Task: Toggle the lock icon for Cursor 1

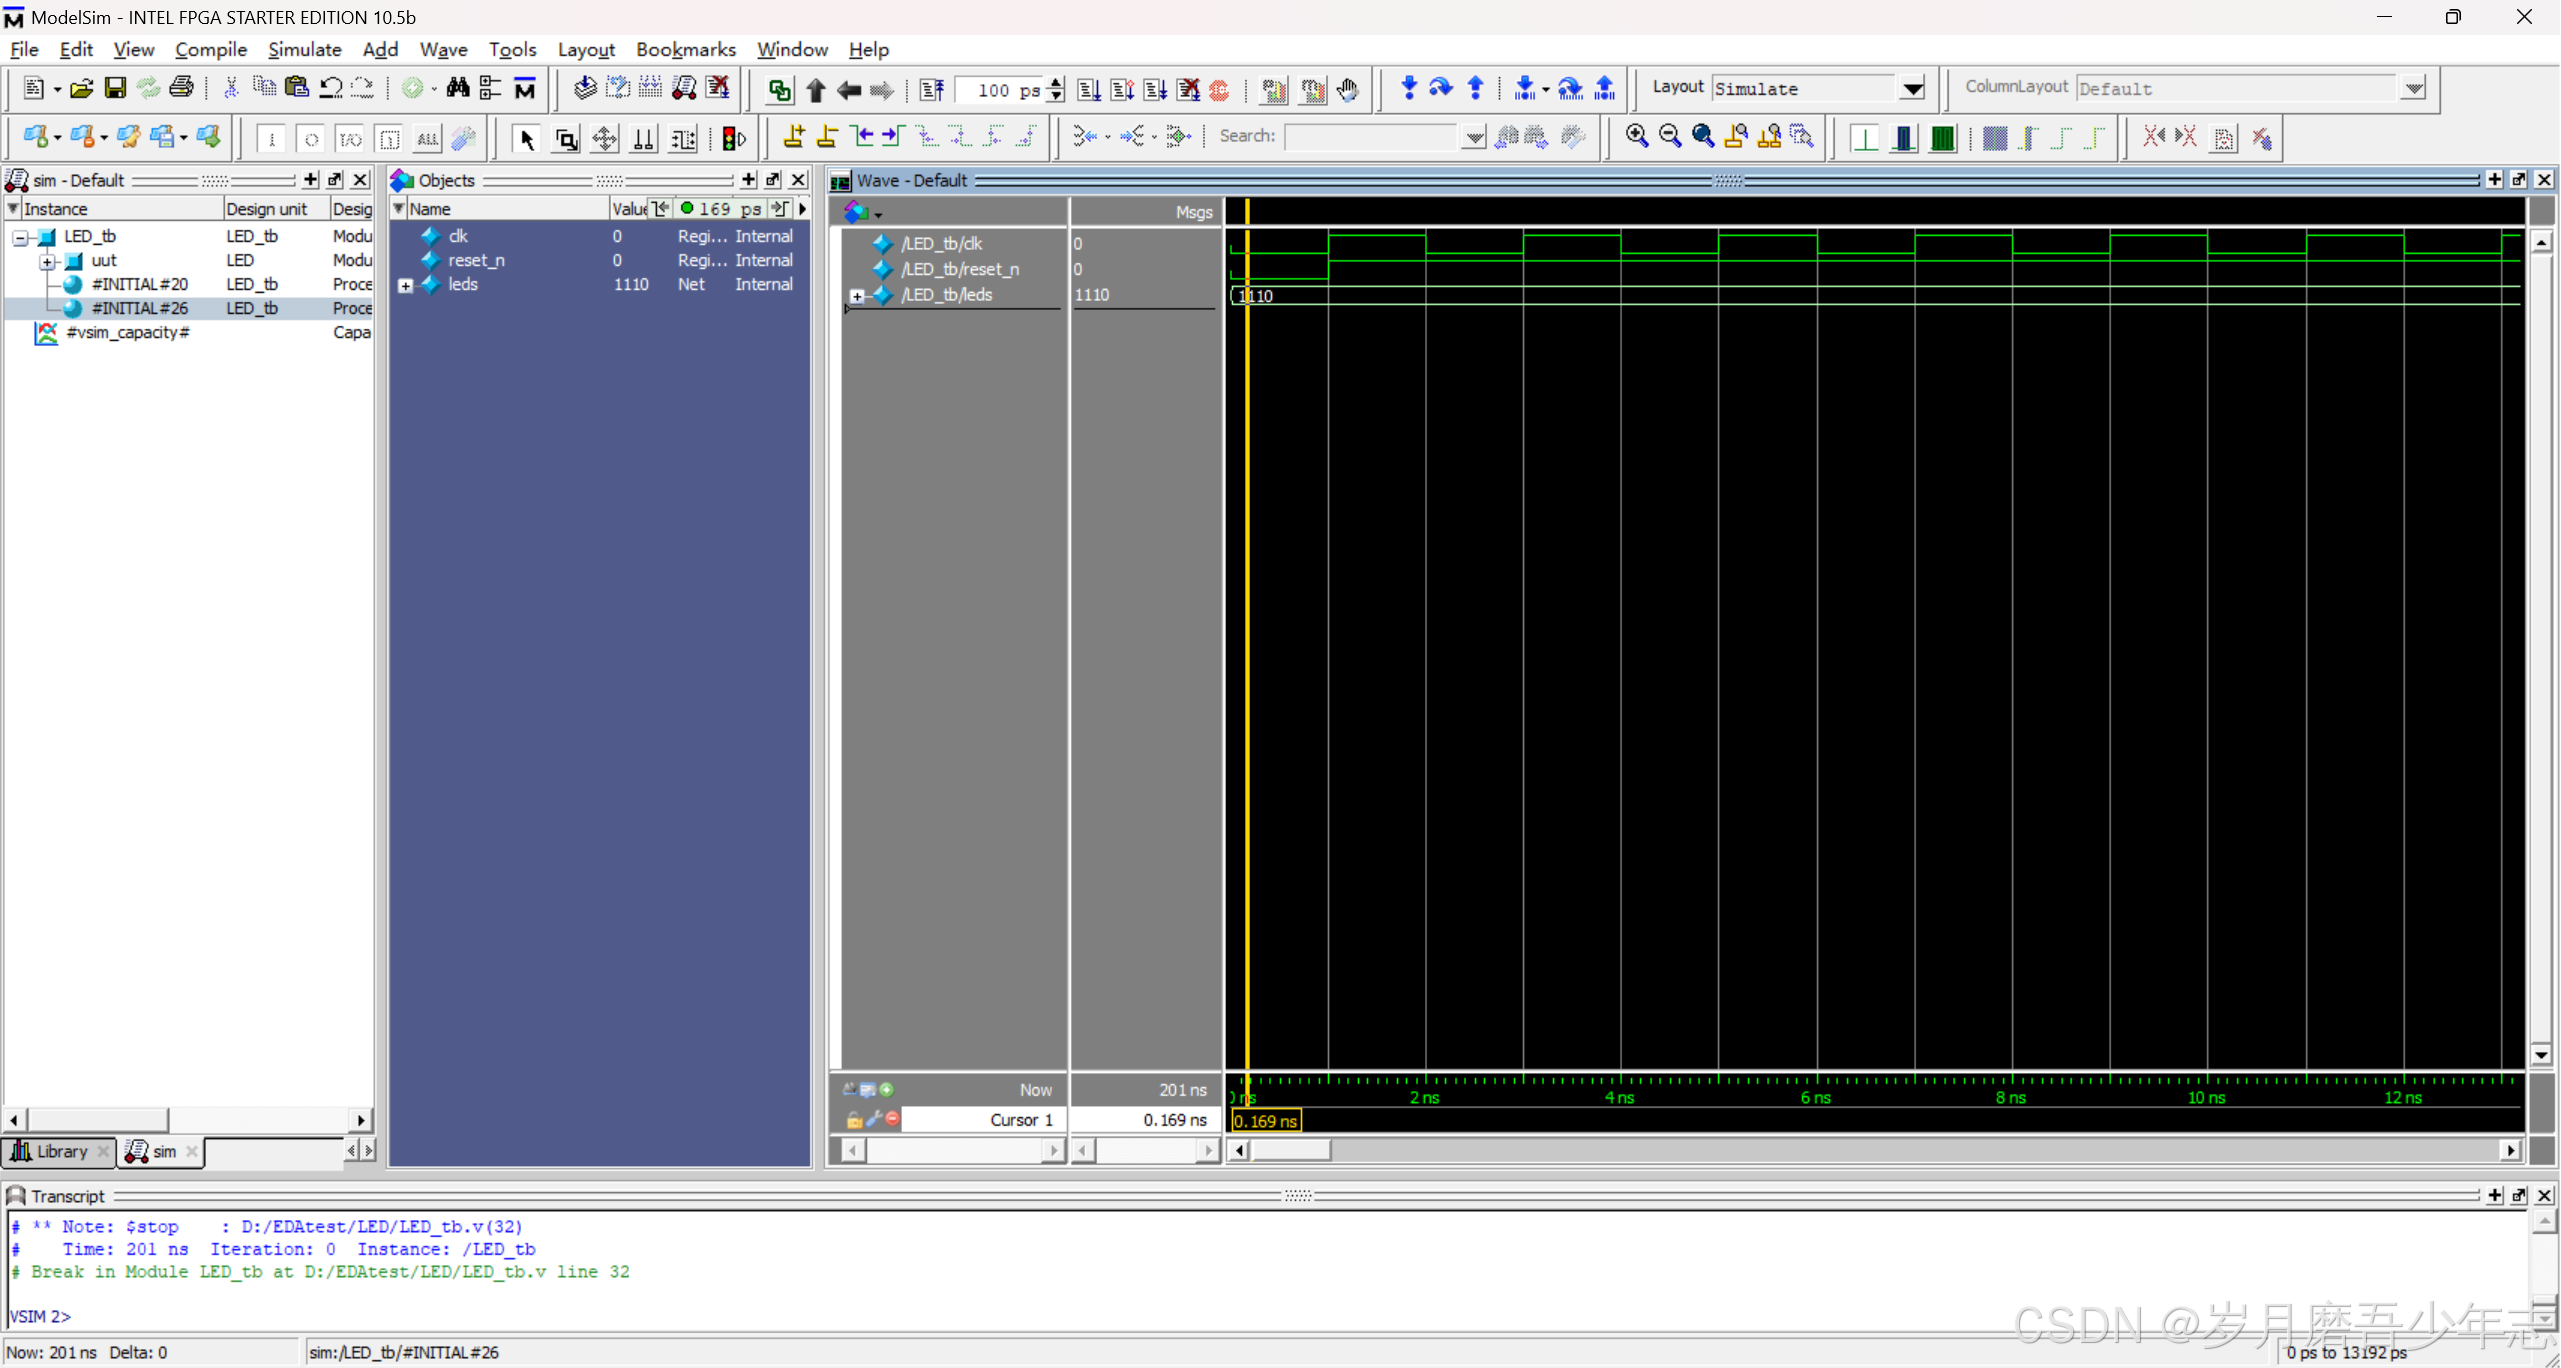Action: [x=853, y=1120]
